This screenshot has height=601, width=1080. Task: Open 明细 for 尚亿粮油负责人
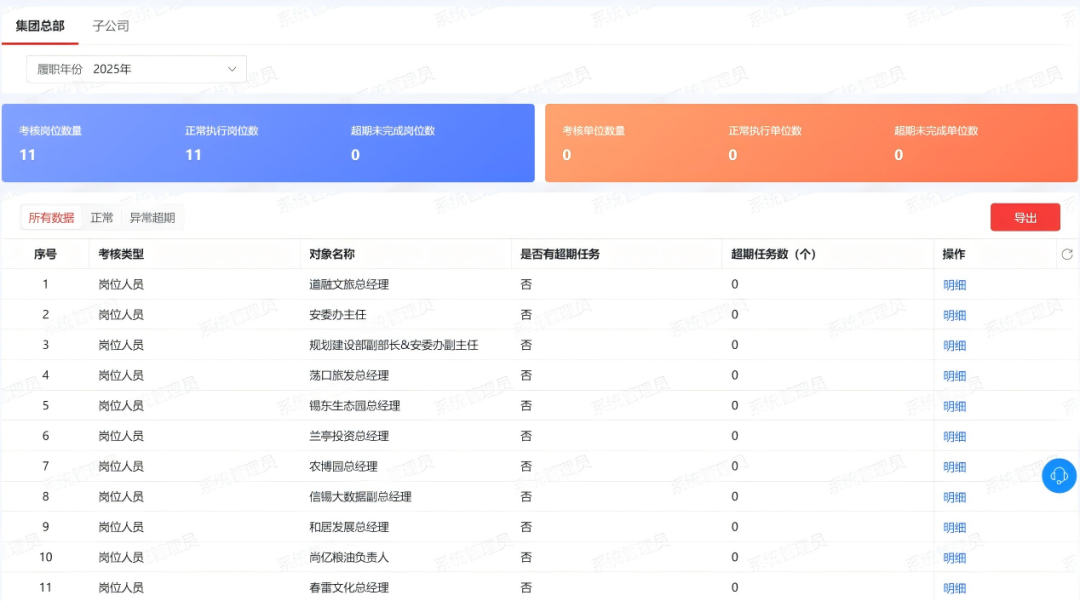pyautogui.click(x=954, y=558)
